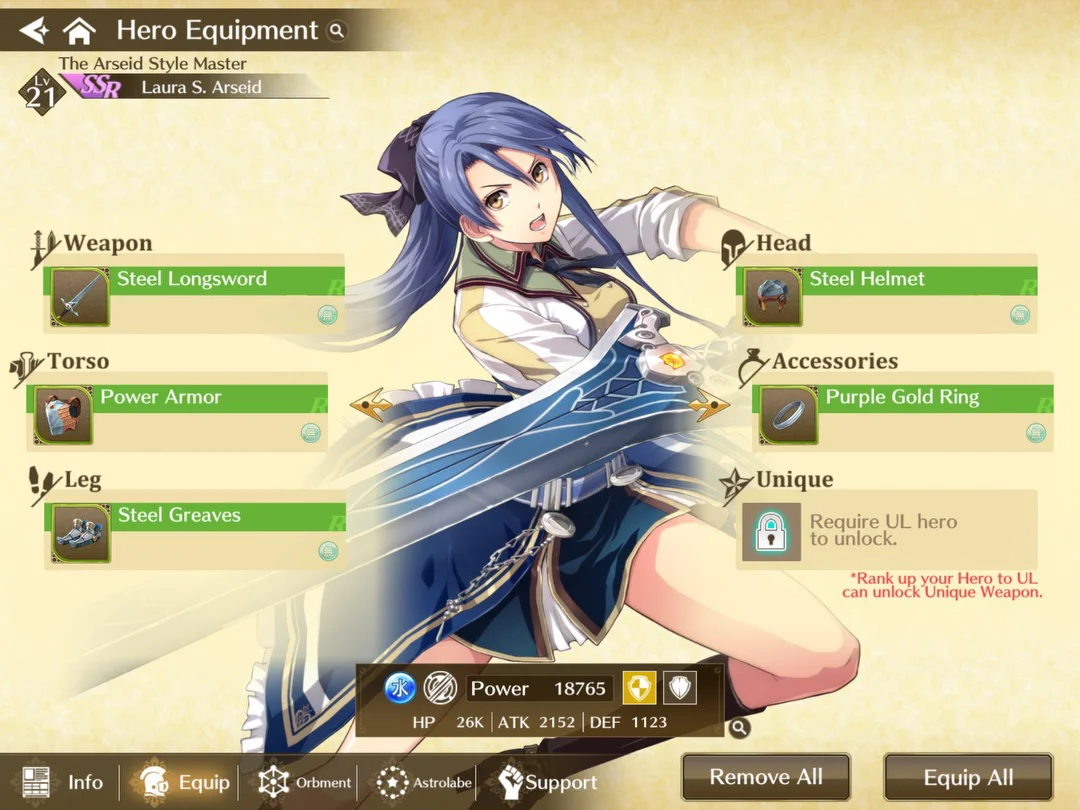Toggle the yellow shield role icon
The image size is (1080, 810).
[640, 688]
